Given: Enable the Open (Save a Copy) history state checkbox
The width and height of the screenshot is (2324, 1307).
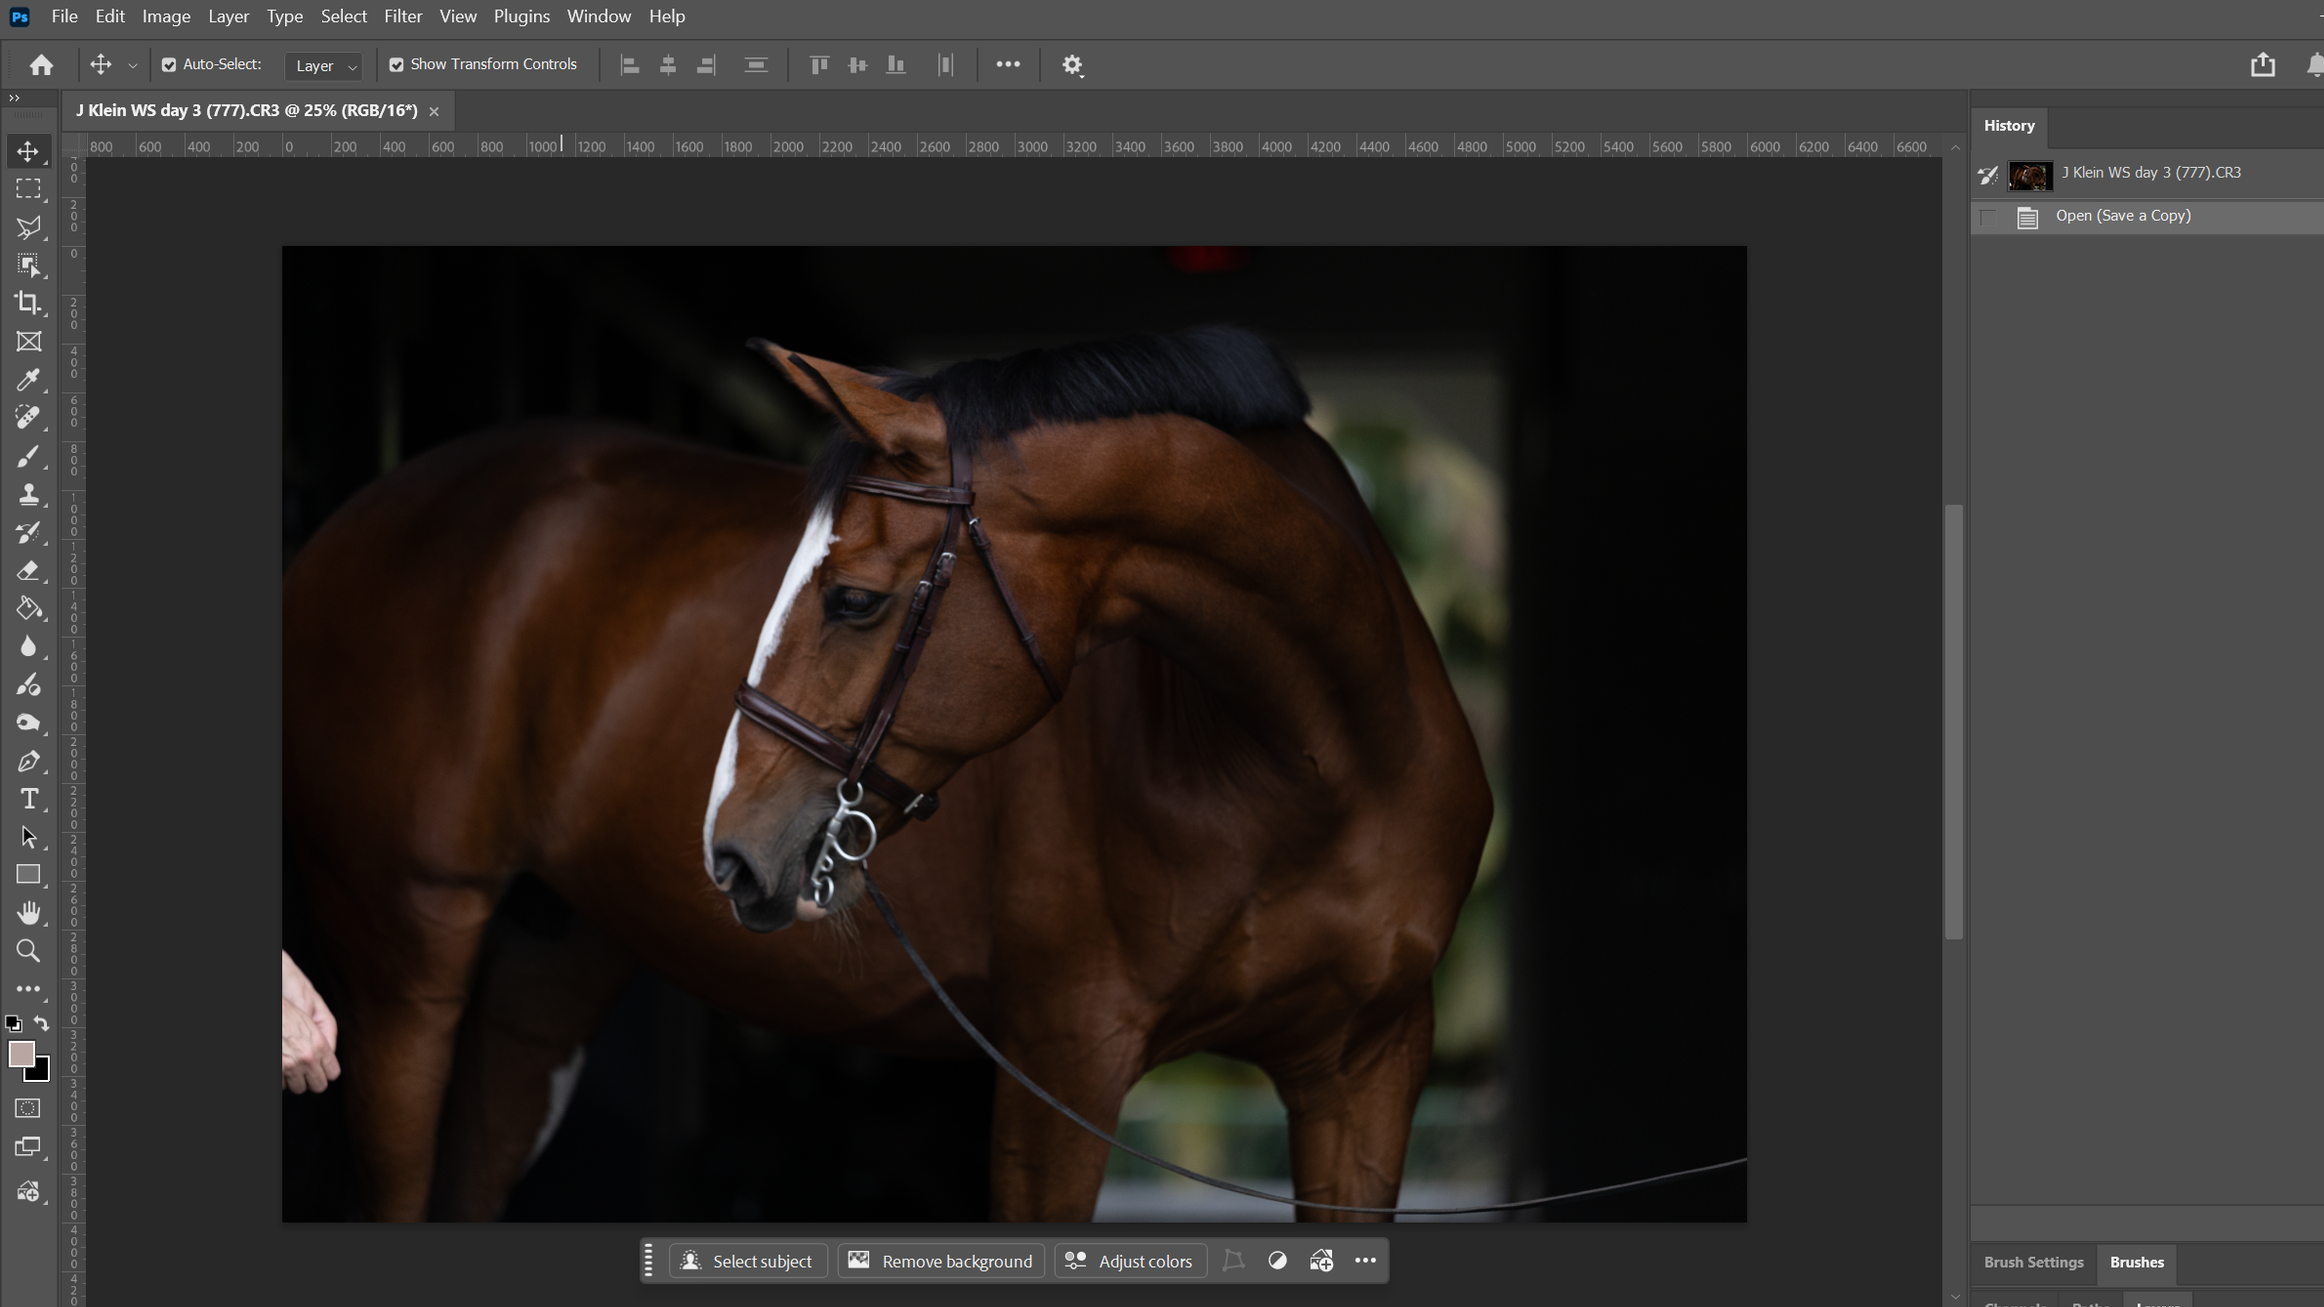Looking at the screenshot, I should click(1988, 216).
